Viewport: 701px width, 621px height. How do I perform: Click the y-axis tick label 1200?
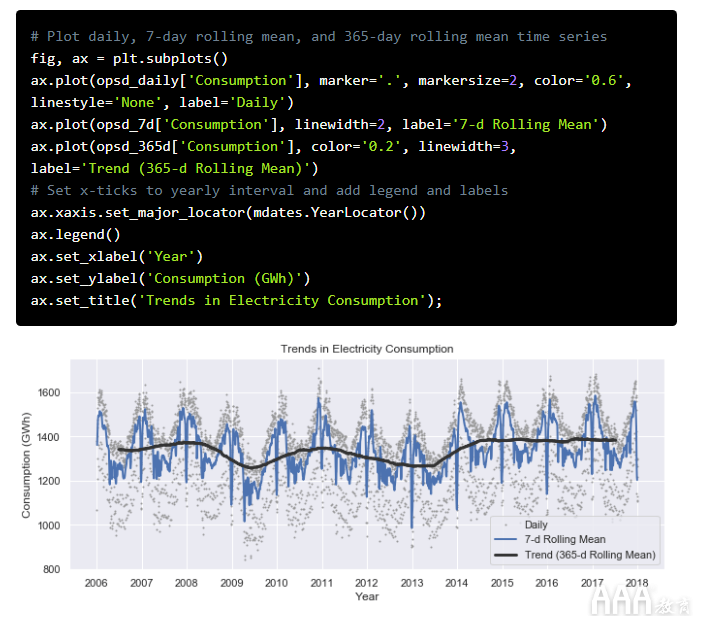pyautogui.click(x=49, y=481)
